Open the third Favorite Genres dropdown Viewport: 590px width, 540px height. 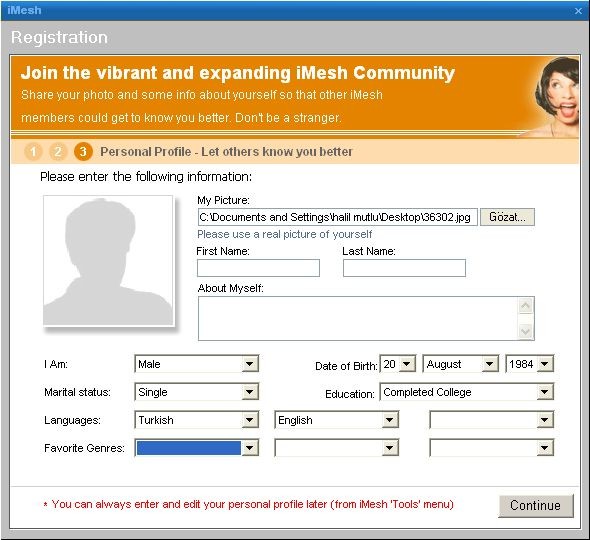[x=491, y=448]
